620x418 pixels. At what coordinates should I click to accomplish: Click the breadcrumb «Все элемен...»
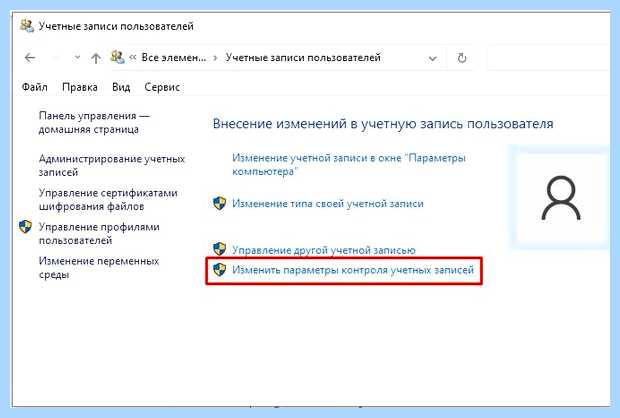coord(174,58)
